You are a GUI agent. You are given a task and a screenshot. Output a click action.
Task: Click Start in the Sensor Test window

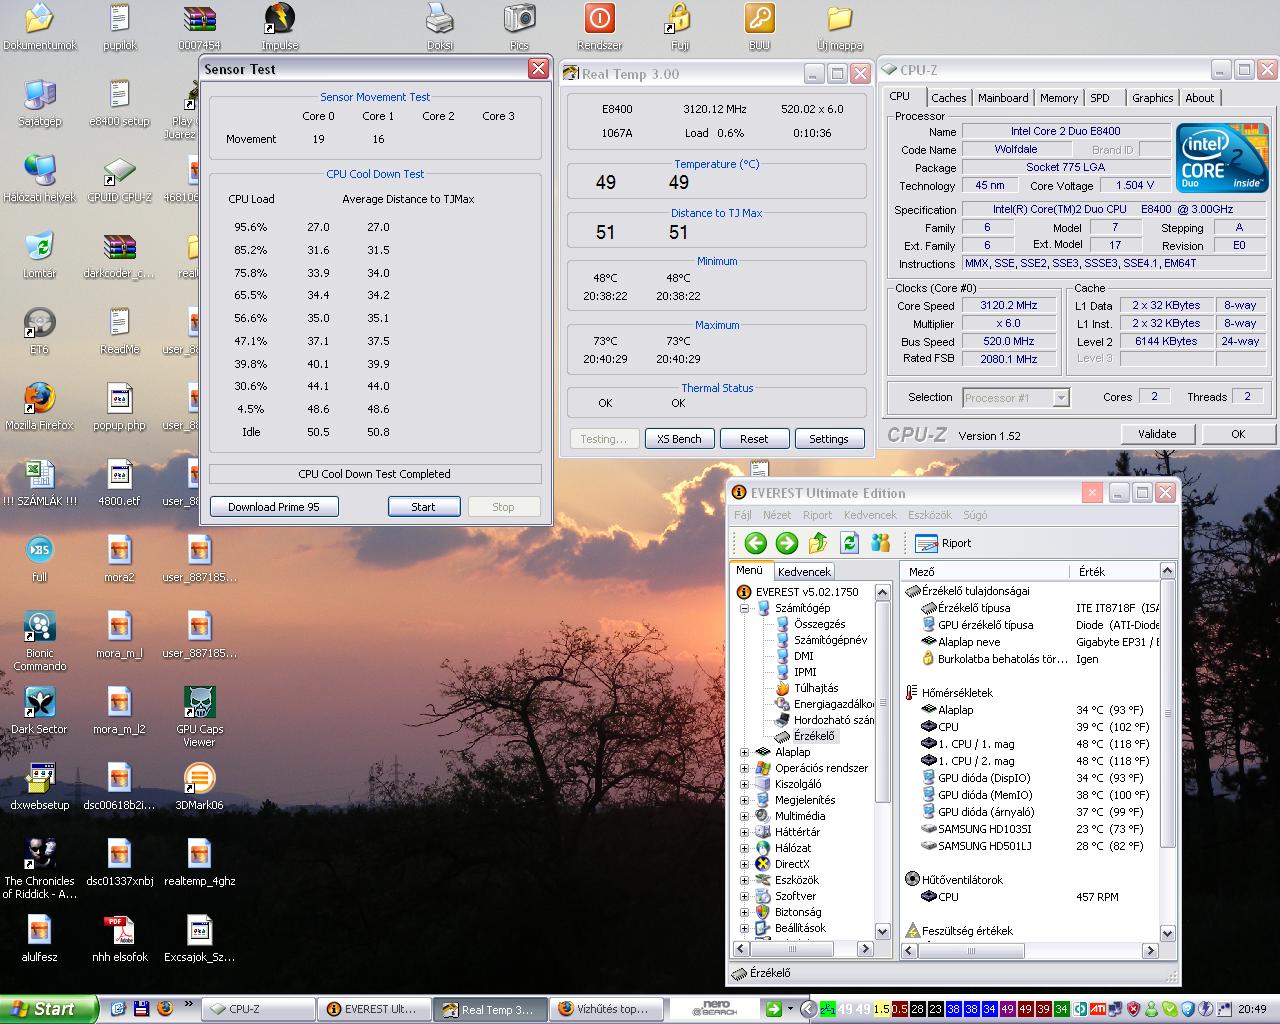424,507
